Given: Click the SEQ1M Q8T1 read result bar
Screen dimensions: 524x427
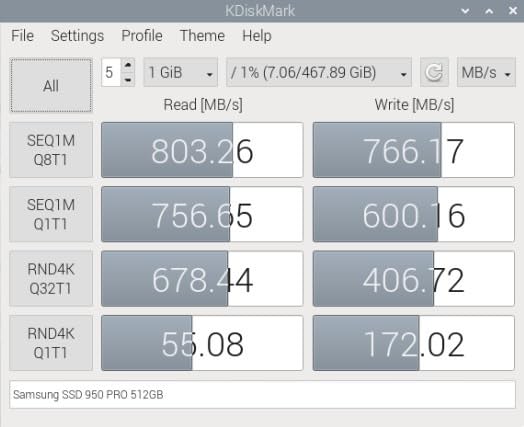Looking at the screenshot, I should [202, 150].
